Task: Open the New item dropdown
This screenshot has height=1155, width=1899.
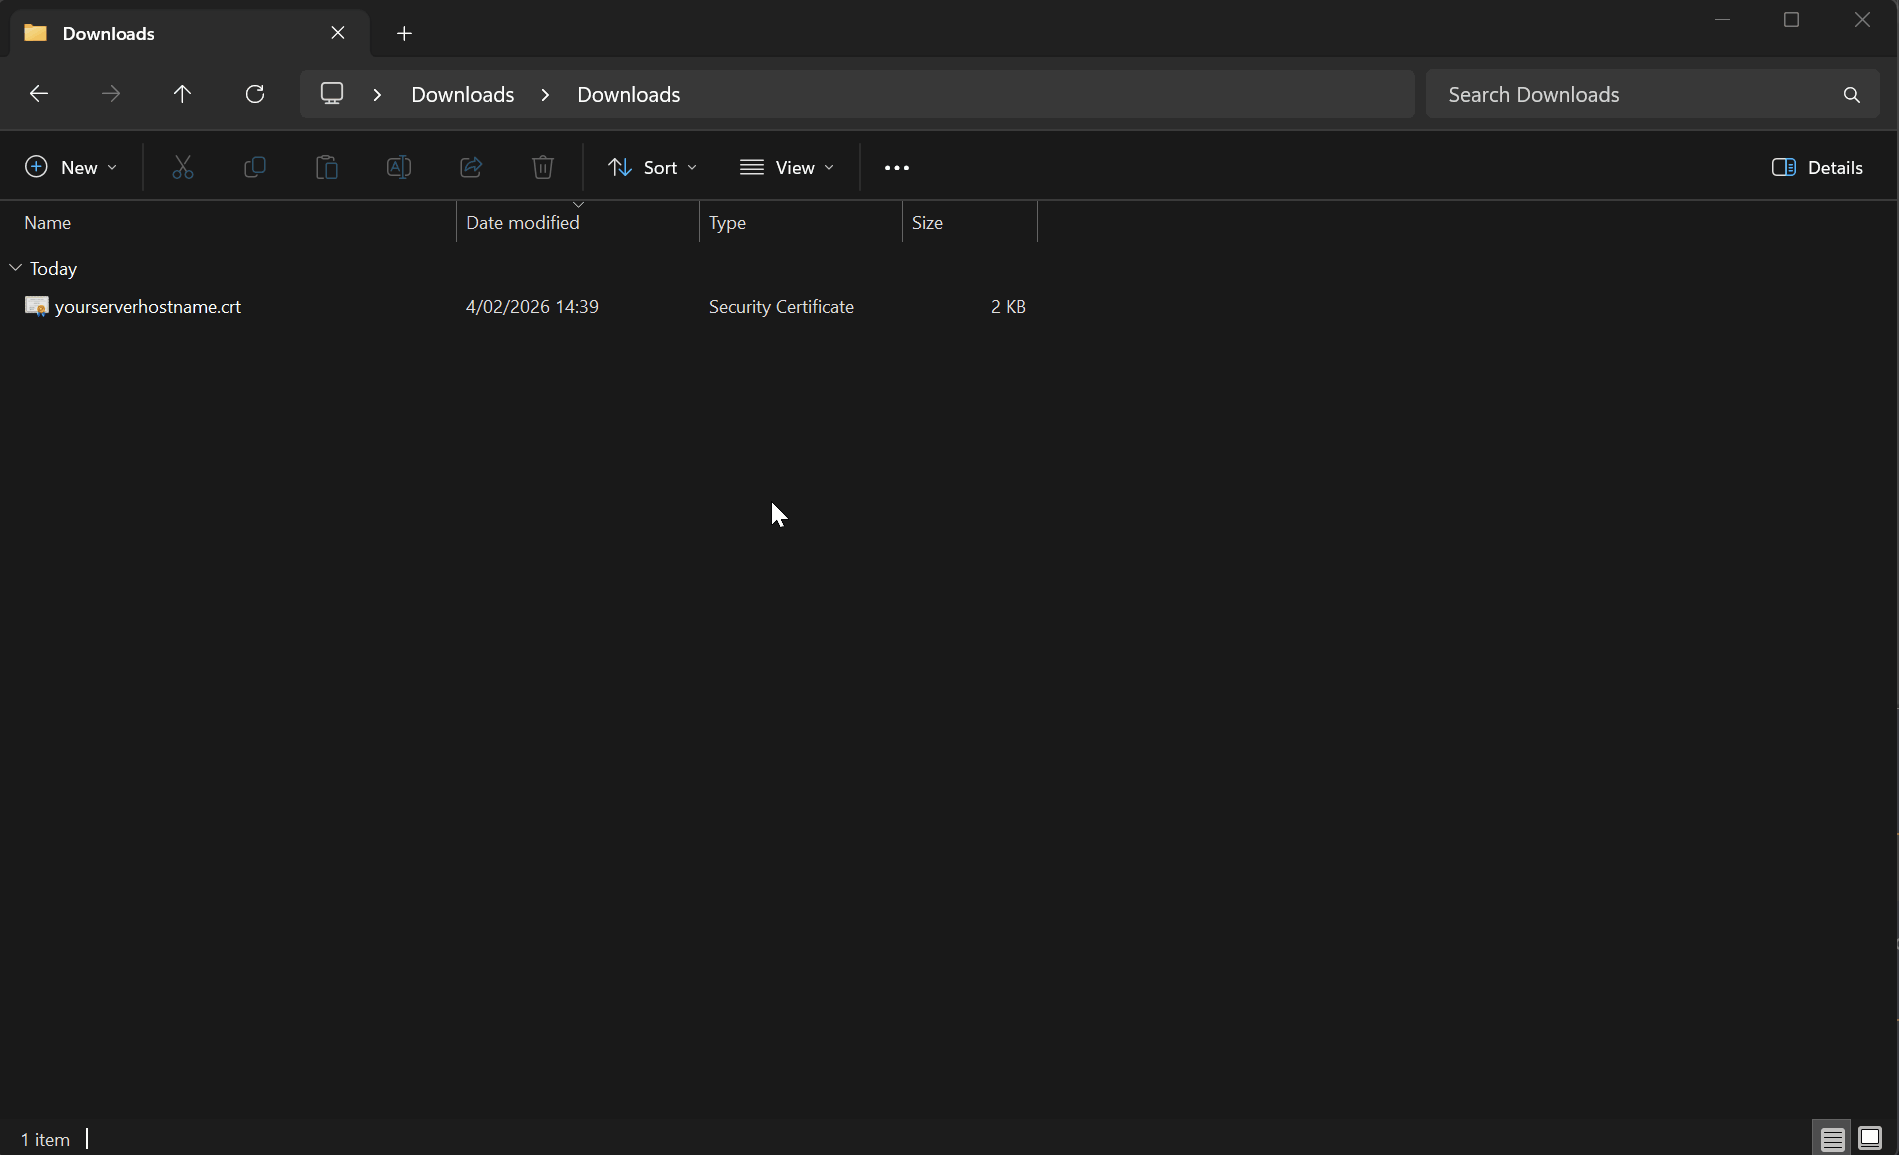Action: point(71,167)
